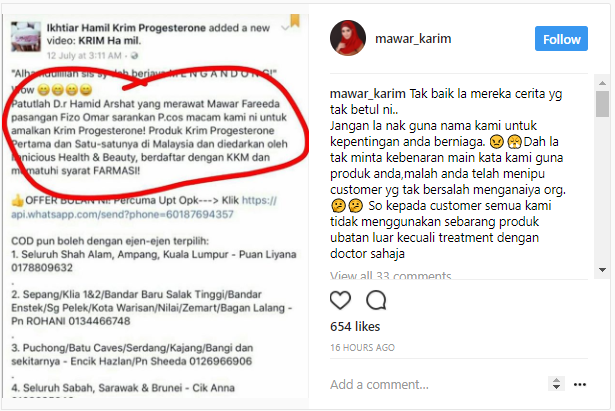615x411 pixels.
Task: Click the scrollbar down arrow
Action: coord(602,270)
